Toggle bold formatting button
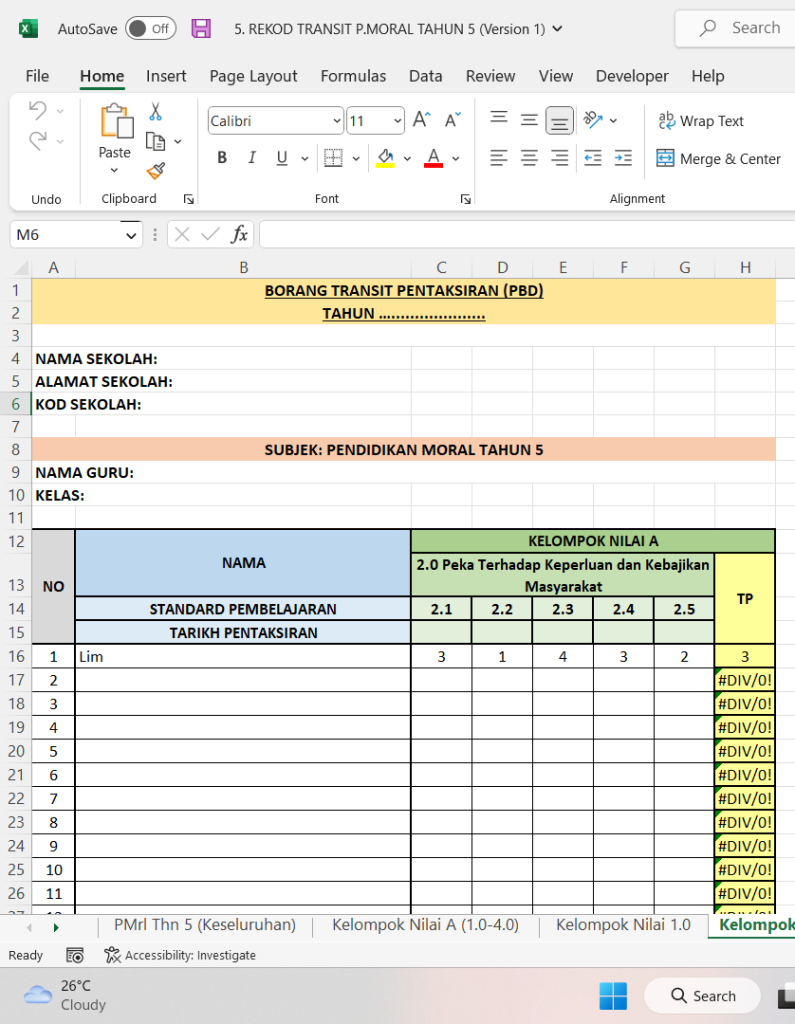 click(x=222, y=158)
